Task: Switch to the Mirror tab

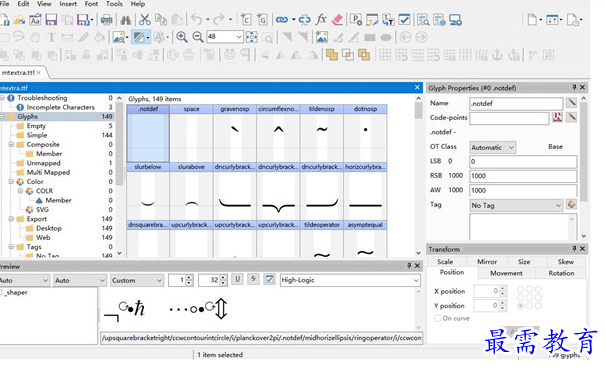Action: pyautogui.click(x=487, y=262)
